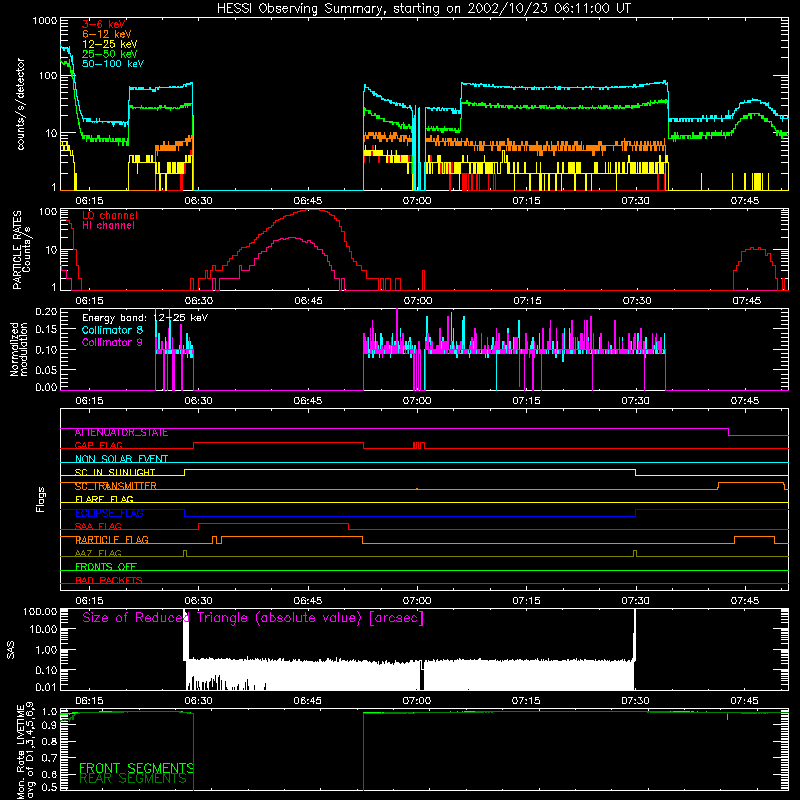
Task: Click the BAD_PACKETS flag label
Action: pos(109,581)
